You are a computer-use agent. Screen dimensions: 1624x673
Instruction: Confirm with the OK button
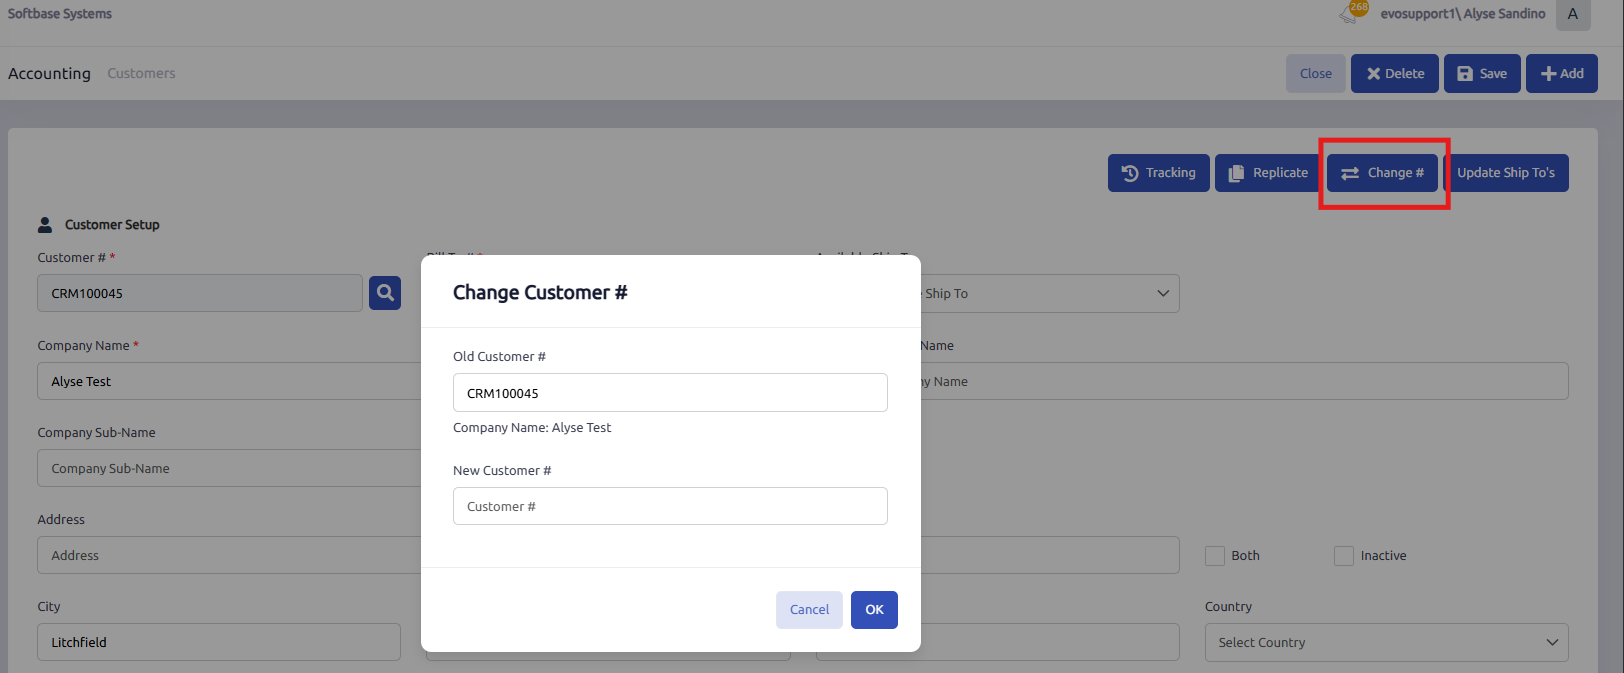[874, 610]
